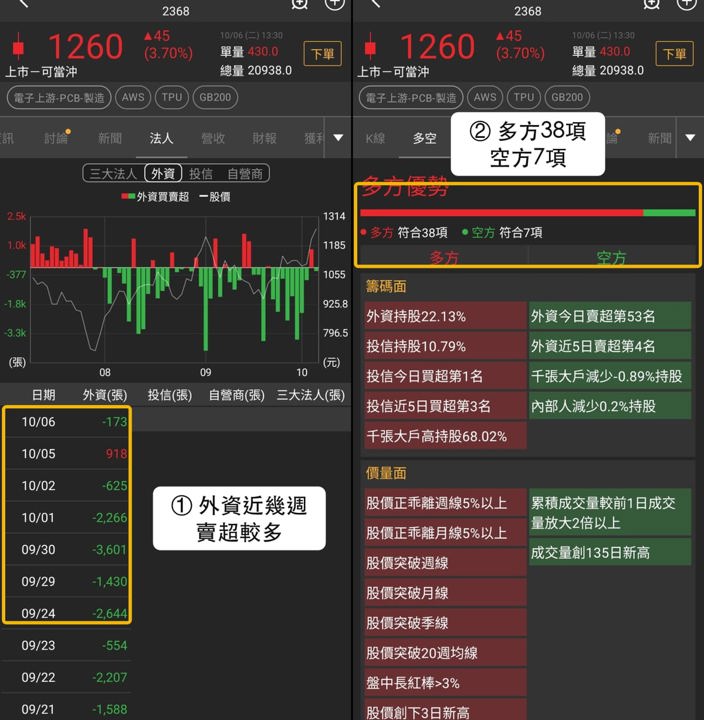Open the 股價正乖離週線5%以上 indicator
This screenshot has height=720, width=704.
coord(445,503)
